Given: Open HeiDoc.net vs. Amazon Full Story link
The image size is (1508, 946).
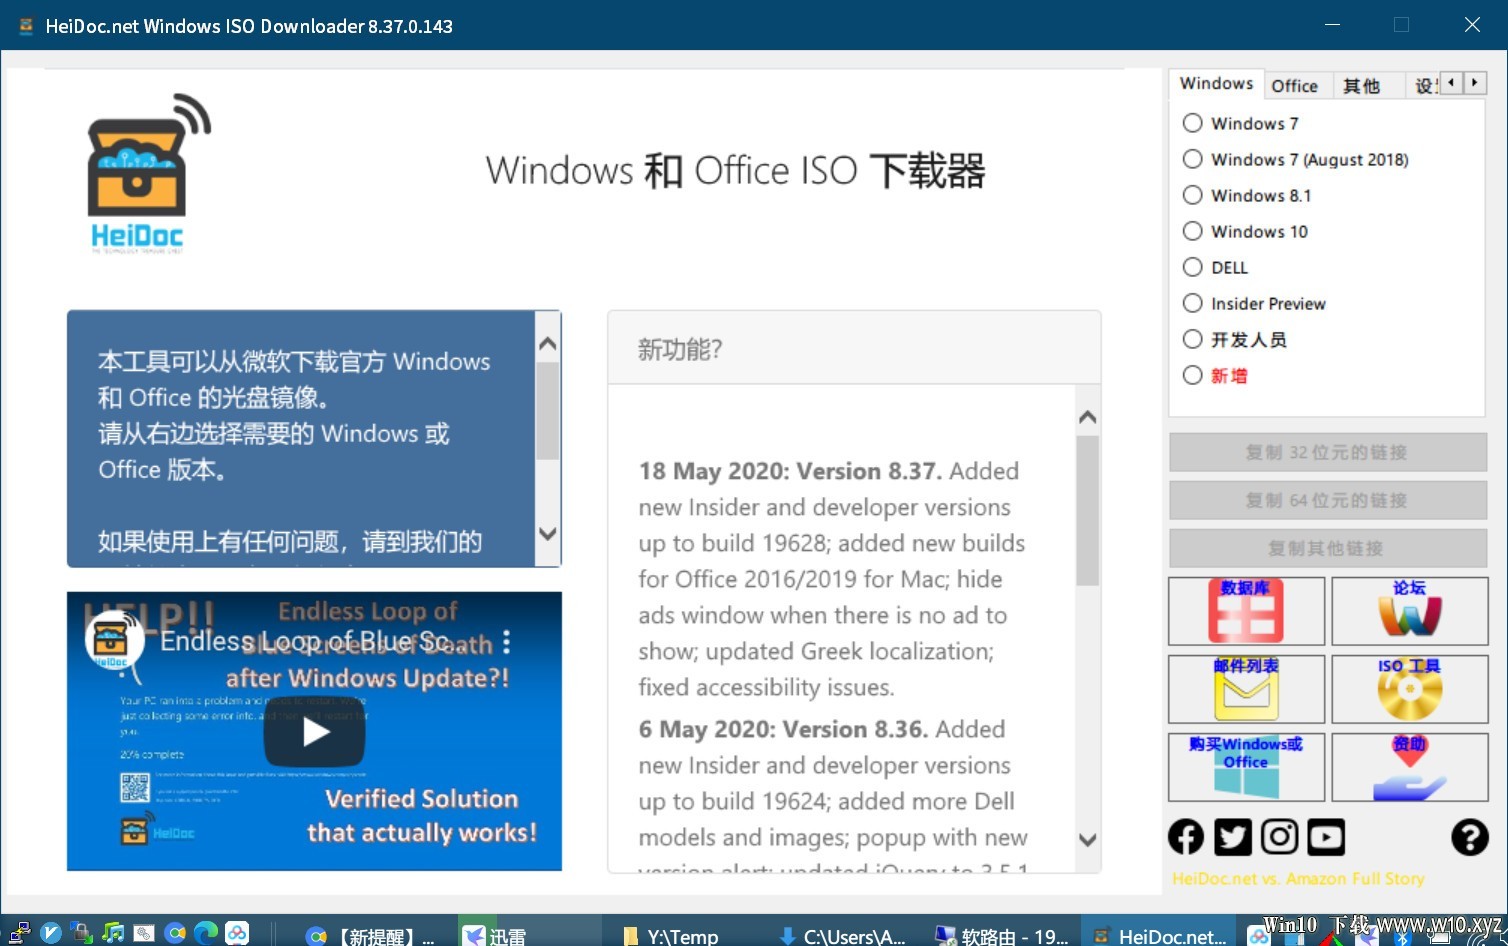Looking at the screenshot, I should click(x=1298, y=879).
